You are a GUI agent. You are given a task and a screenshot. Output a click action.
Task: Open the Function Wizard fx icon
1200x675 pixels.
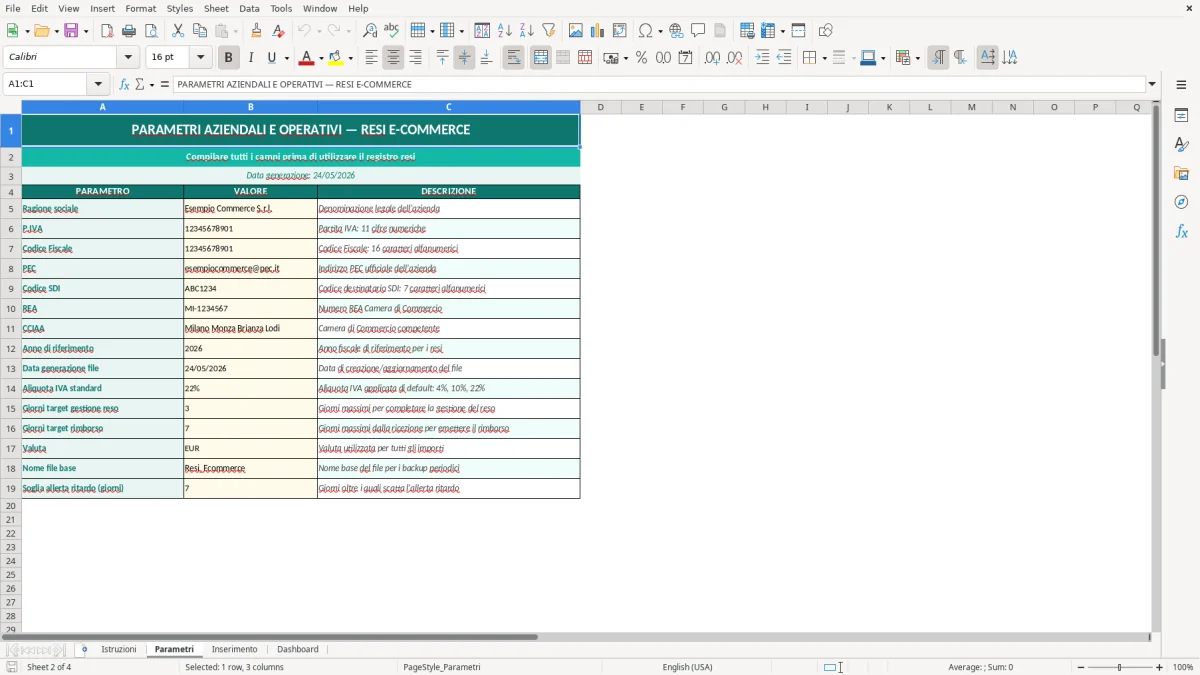[124, 84]
